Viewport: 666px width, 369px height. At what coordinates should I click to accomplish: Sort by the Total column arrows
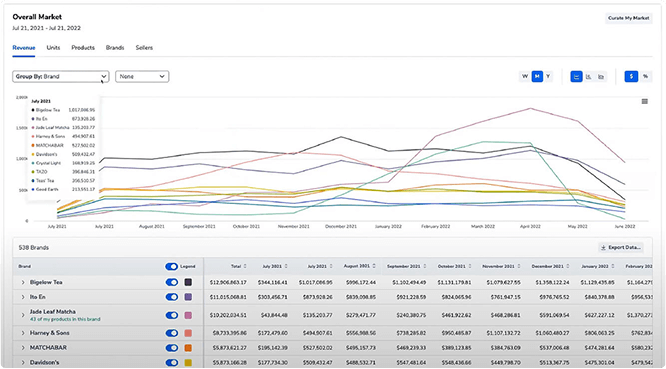(245, 266)
